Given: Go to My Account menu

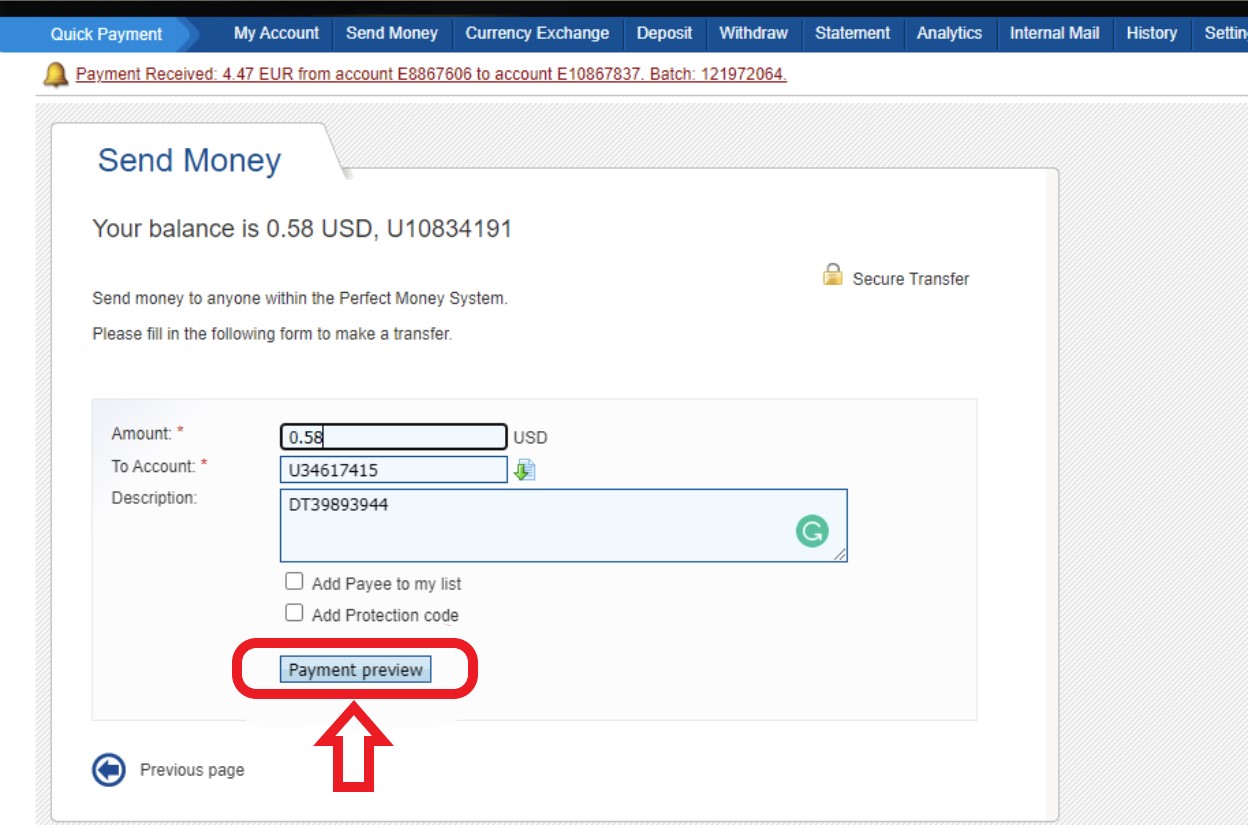Looking at the screenshot, I should 276,33.
